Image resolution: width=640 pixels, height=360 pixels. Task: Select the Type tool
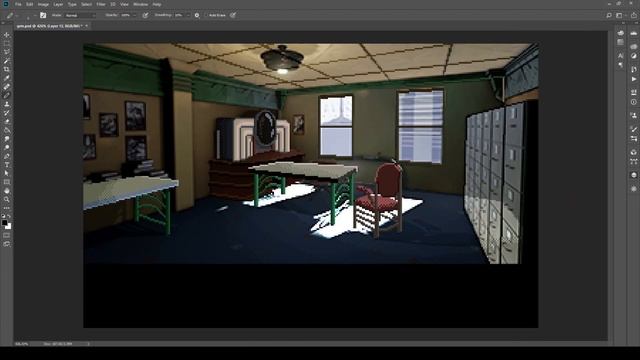7,164
